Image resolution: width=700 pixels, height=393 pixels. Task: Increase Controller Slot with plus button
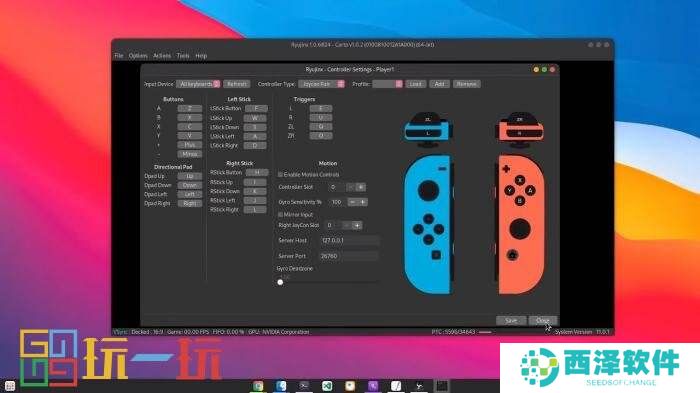361,187
